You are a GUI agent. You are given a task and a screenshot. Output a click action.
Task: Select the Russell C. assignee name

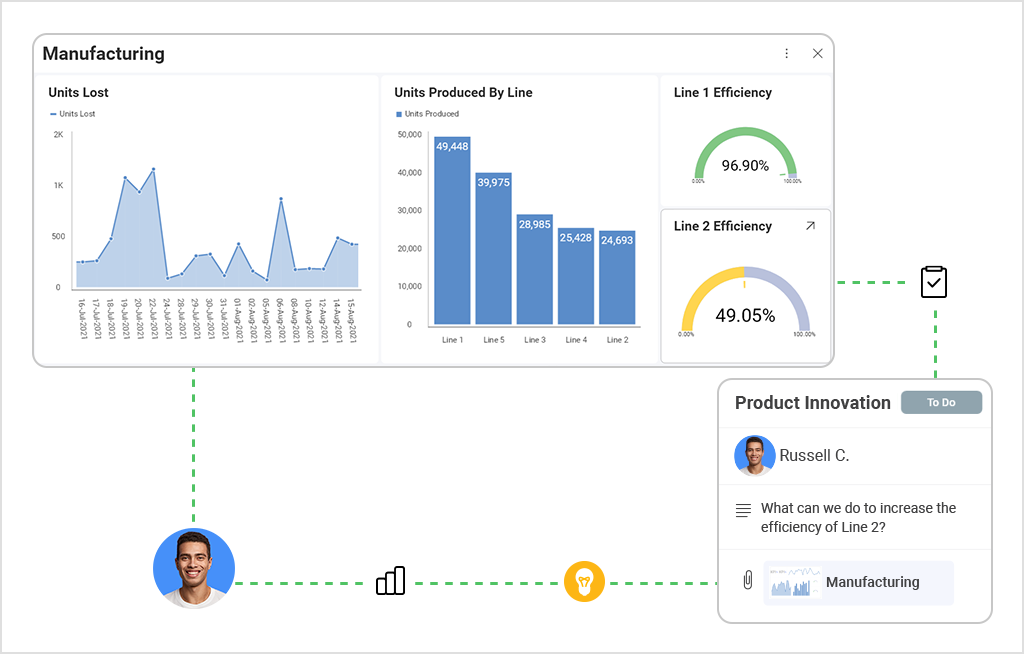tap(814, 455)
